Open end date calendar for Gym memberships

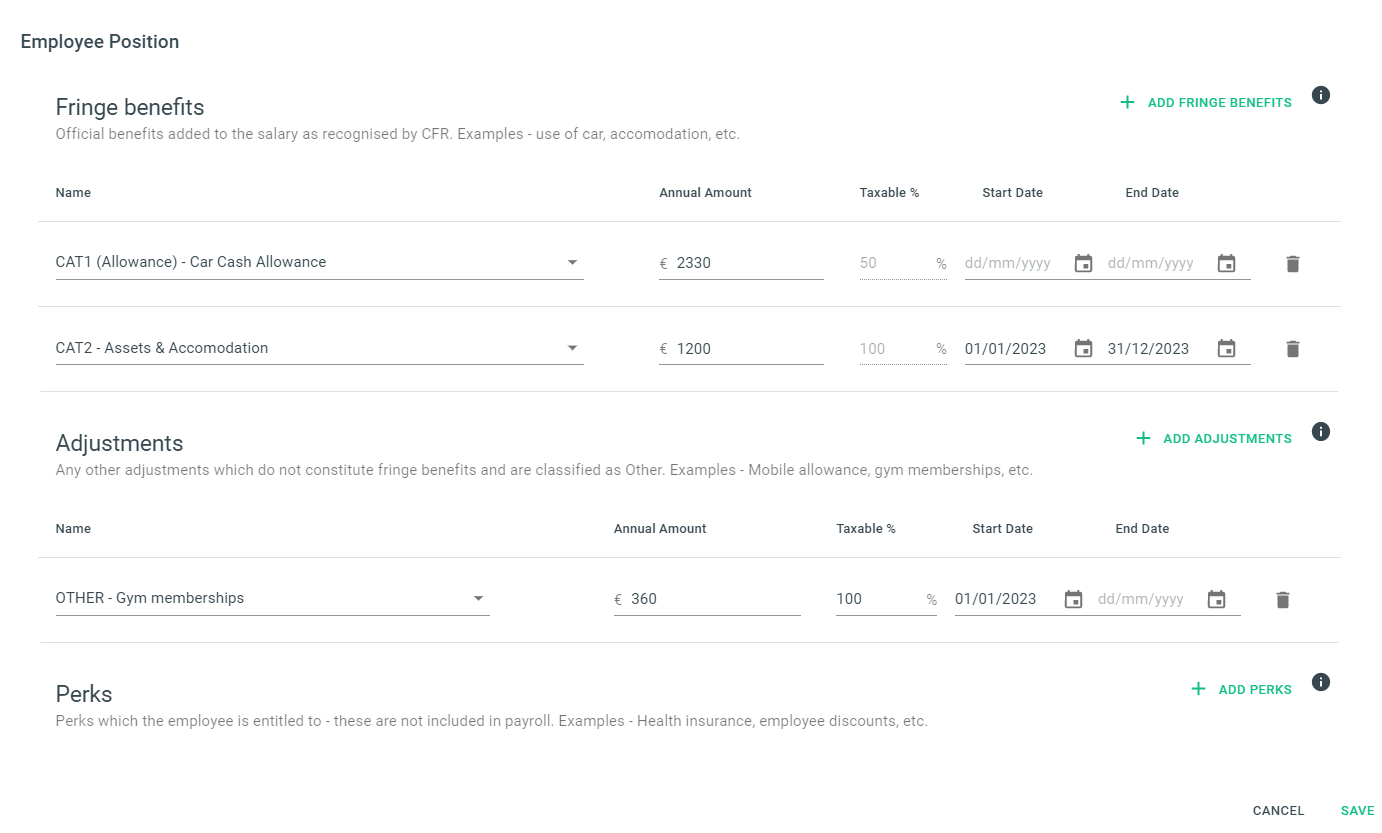pyautogui.click(x=1216, y=600)
